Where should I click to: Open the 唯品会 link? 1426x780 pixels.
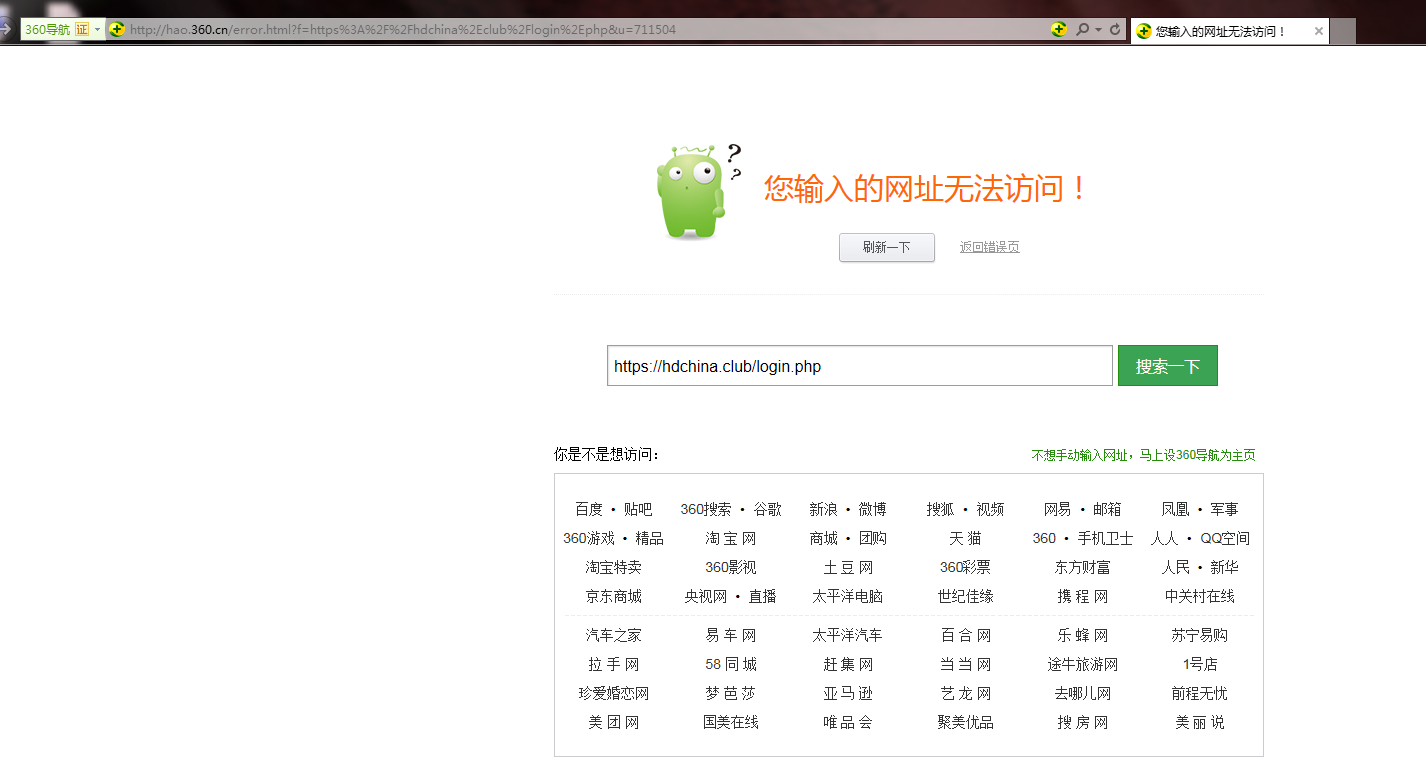pos(848,722)
